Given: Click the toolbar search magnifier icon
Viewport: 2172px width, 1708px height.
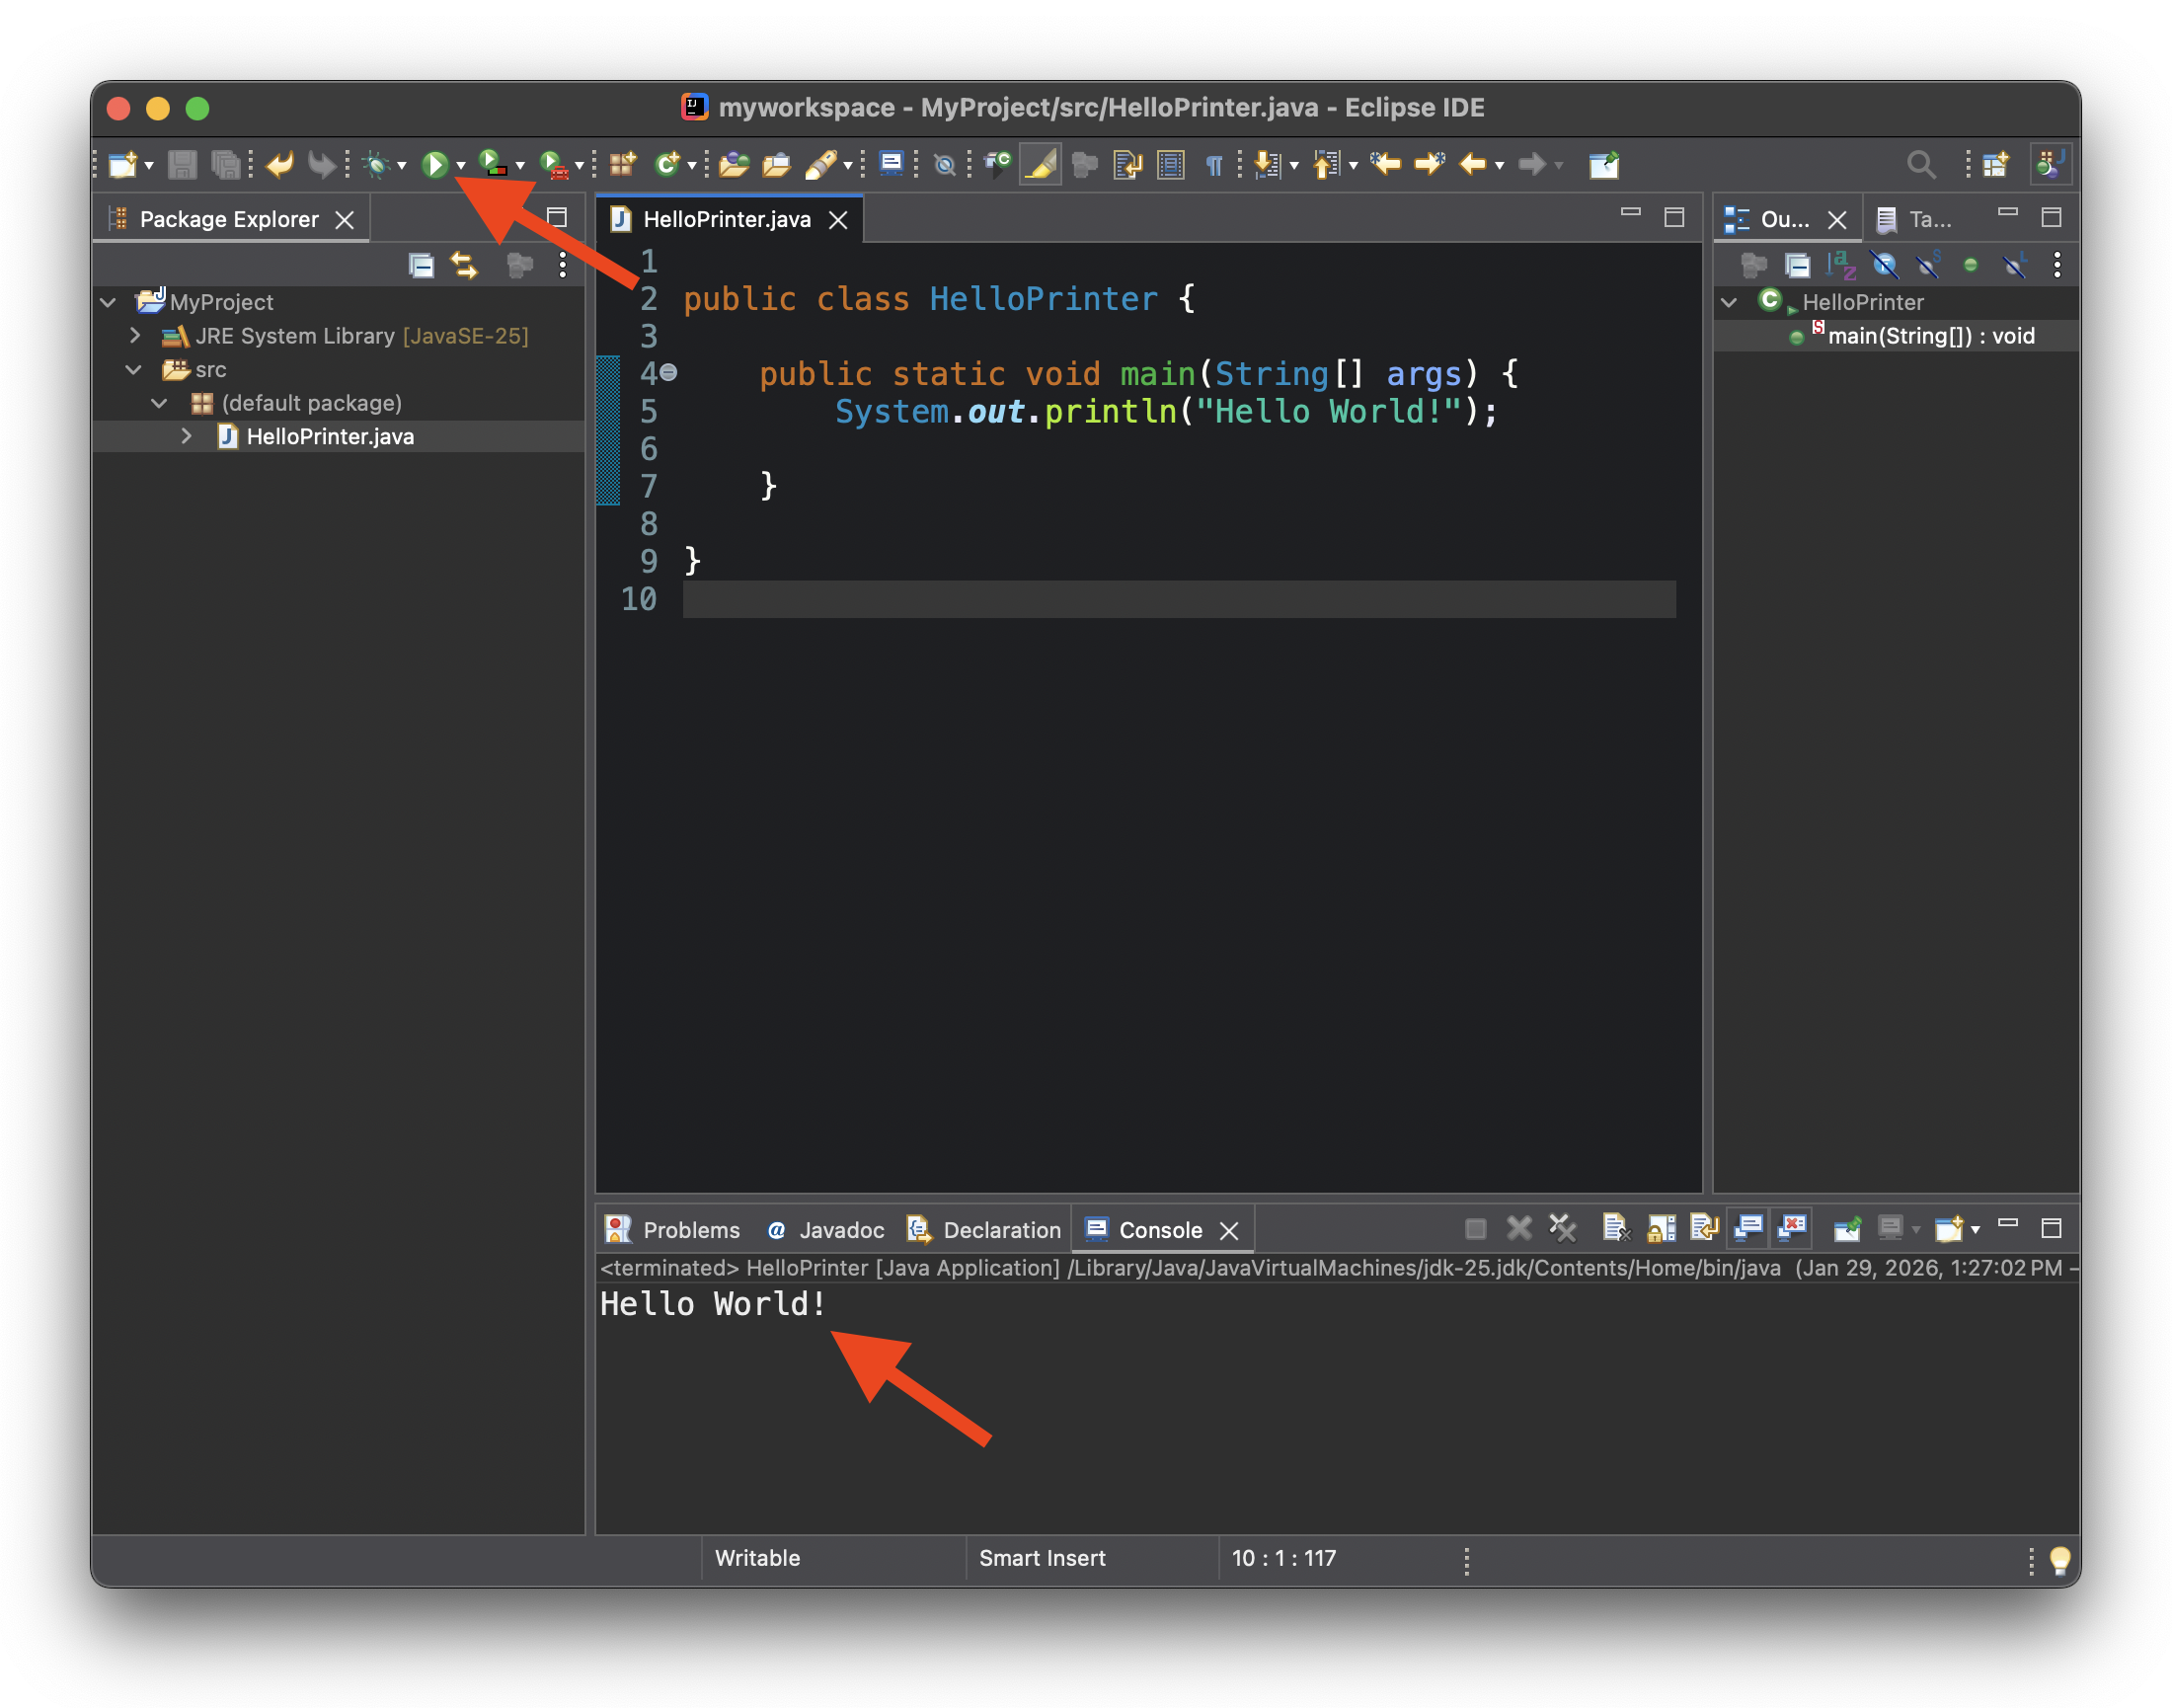Looking at the screenshot, I should tap(1919, 165).
